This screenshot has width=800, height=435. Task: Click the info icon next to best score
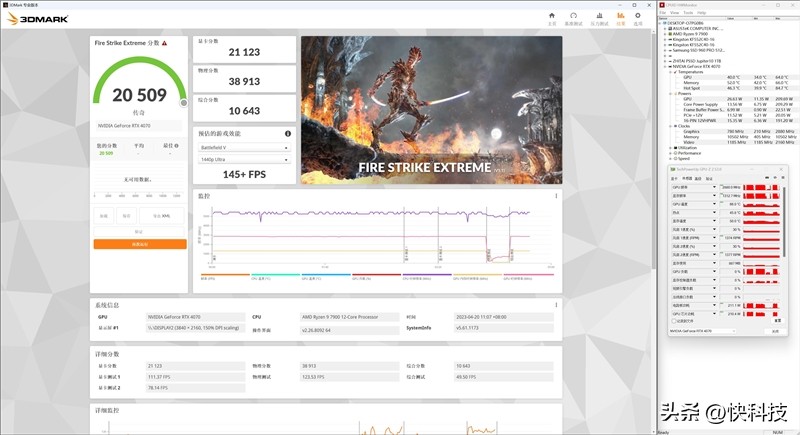click(x=177, y=146)
